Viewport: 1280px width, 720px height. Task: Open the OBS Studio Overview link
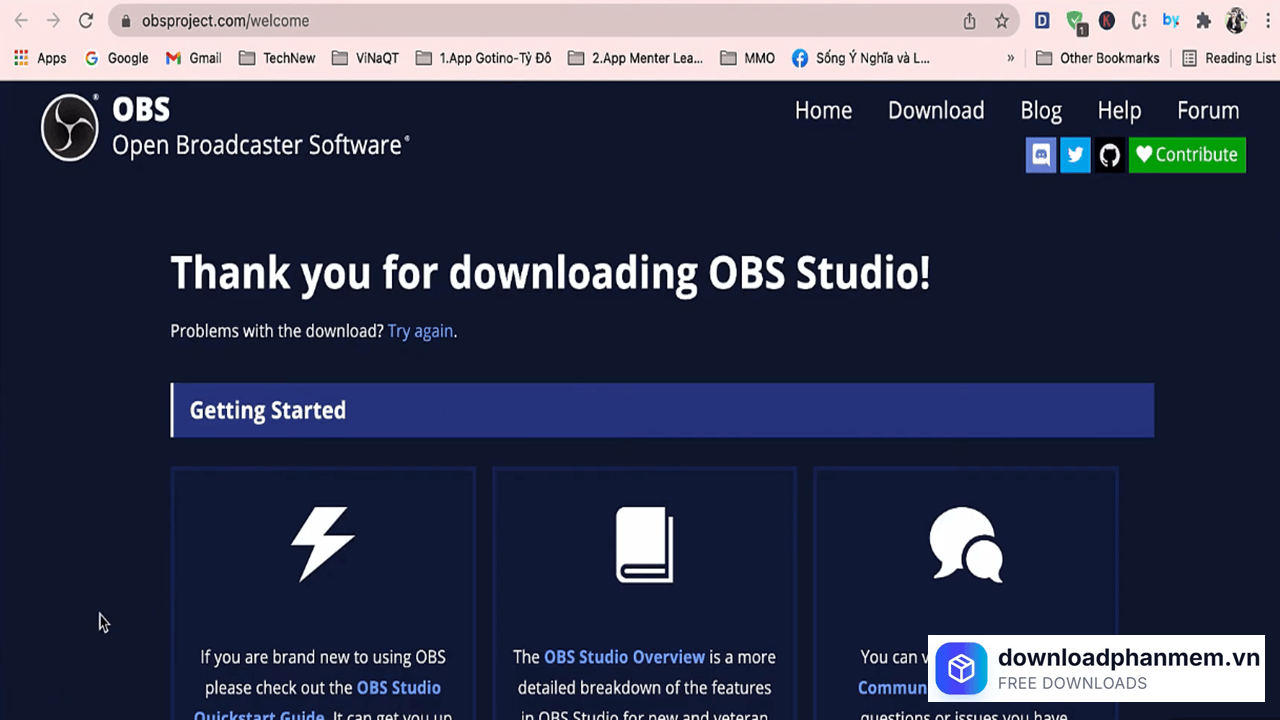(624, 657)
